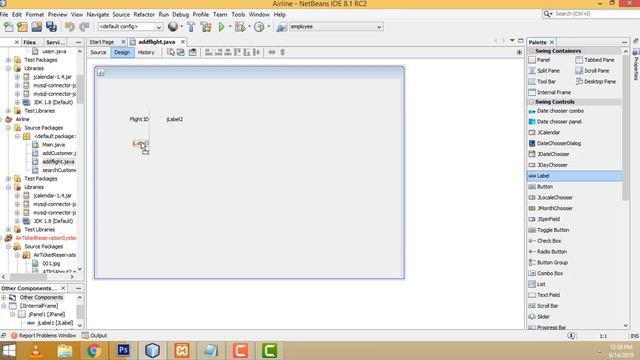The image size is (640, 360).
Task: Collapse the Airline project node
Action: click(2, 119)
